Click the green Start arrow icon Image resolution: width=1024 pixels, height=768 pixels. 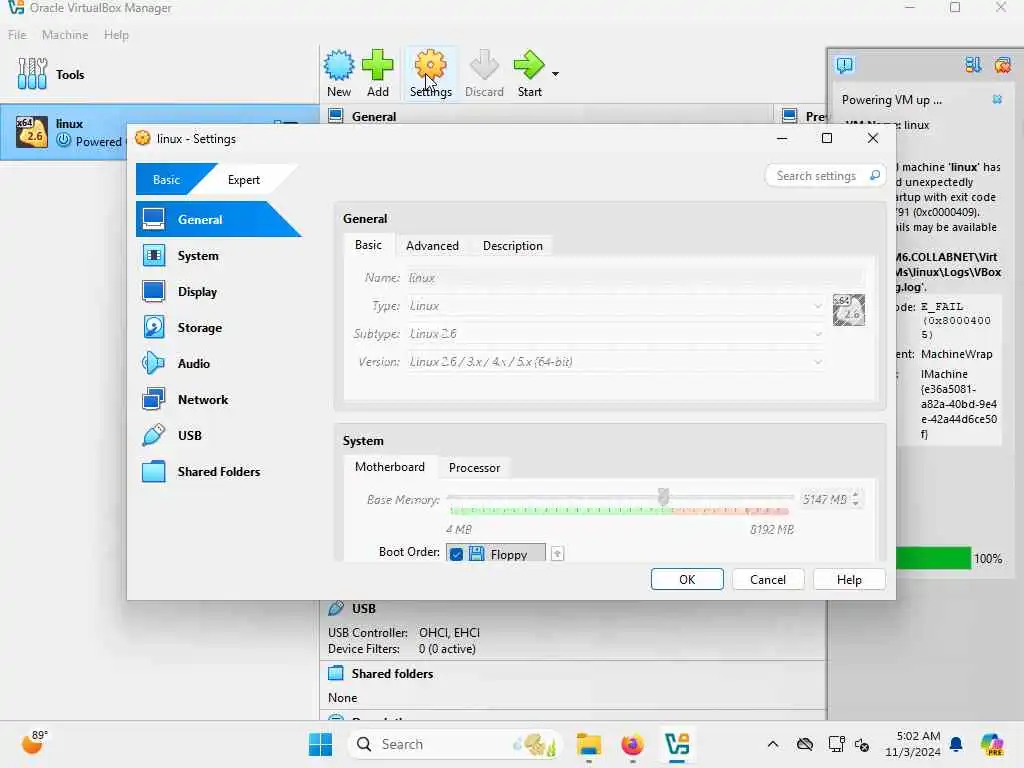pos(529,66)
